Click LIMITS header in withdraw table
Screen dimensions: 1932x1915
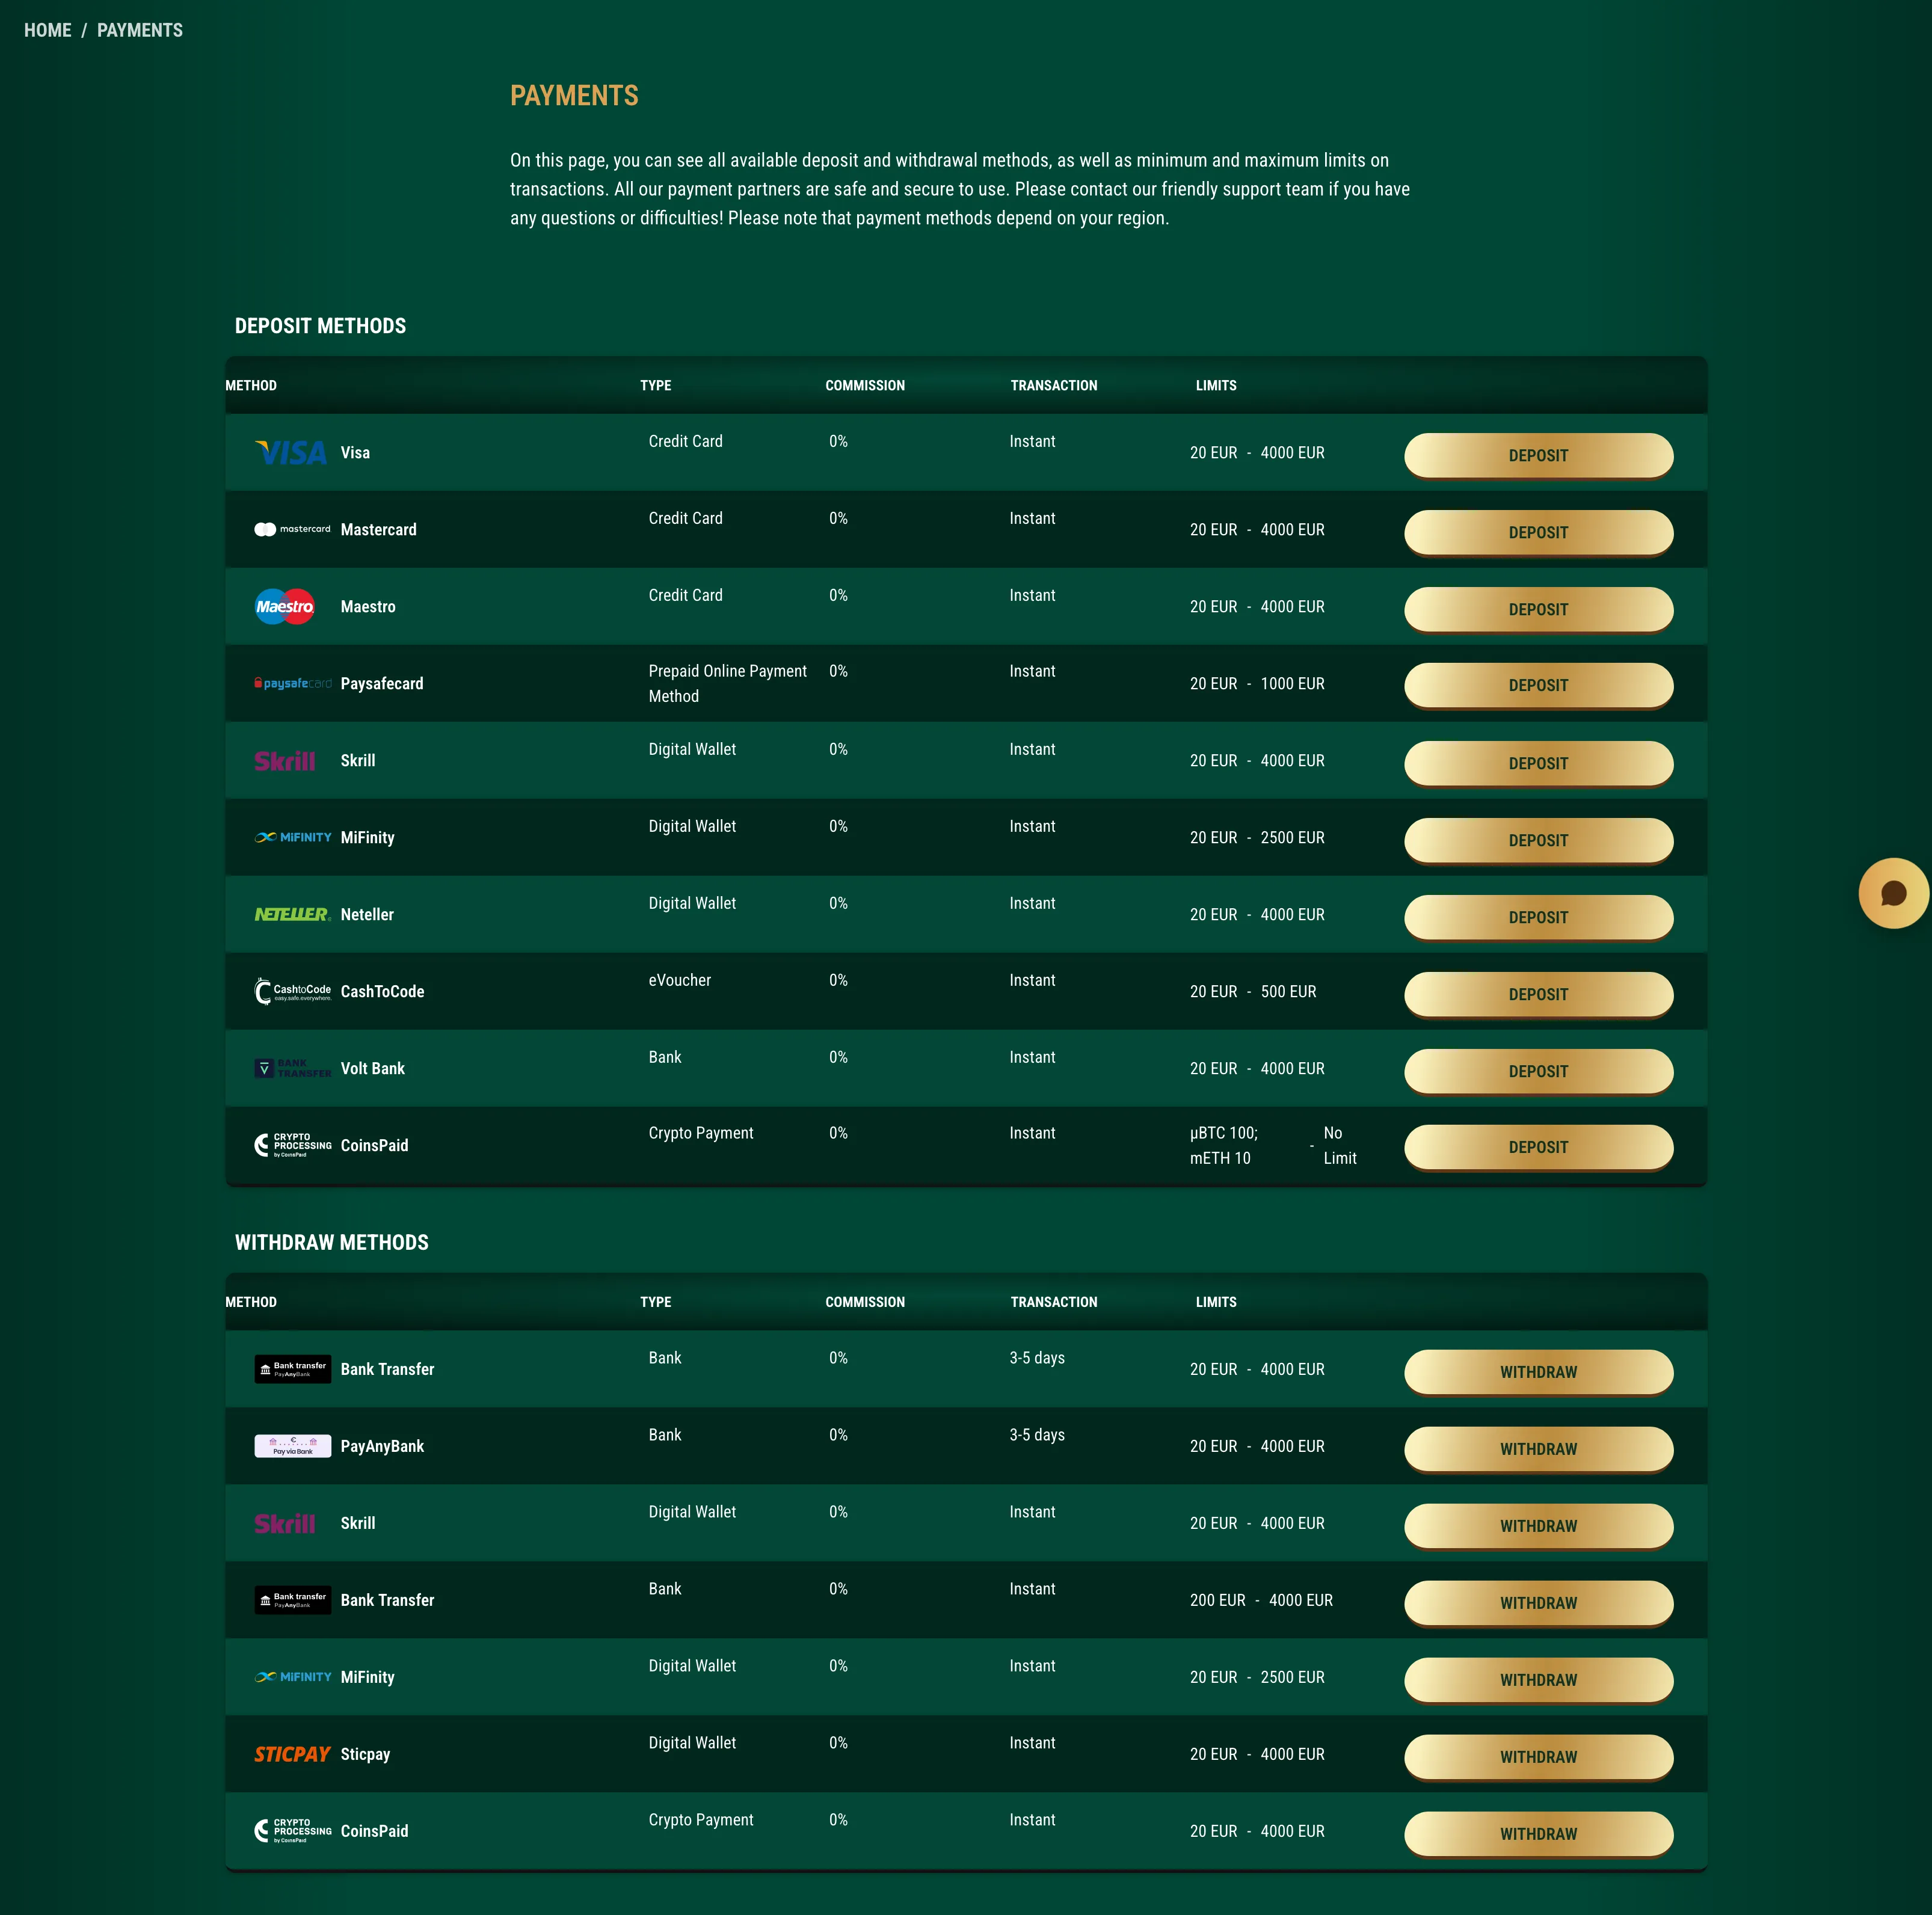(x=1216, y=1302)
